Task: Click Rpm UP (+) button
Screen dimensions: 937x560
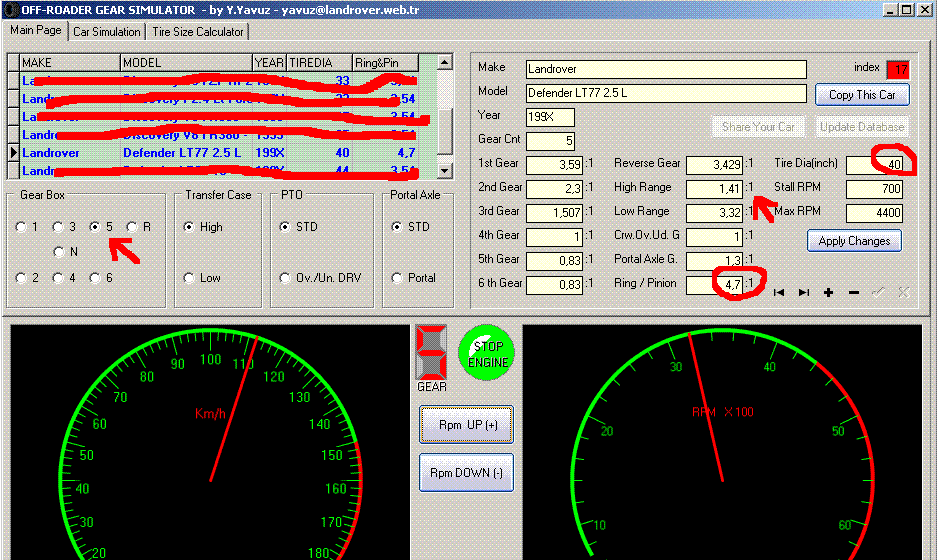Action: (x=467, y=425)
